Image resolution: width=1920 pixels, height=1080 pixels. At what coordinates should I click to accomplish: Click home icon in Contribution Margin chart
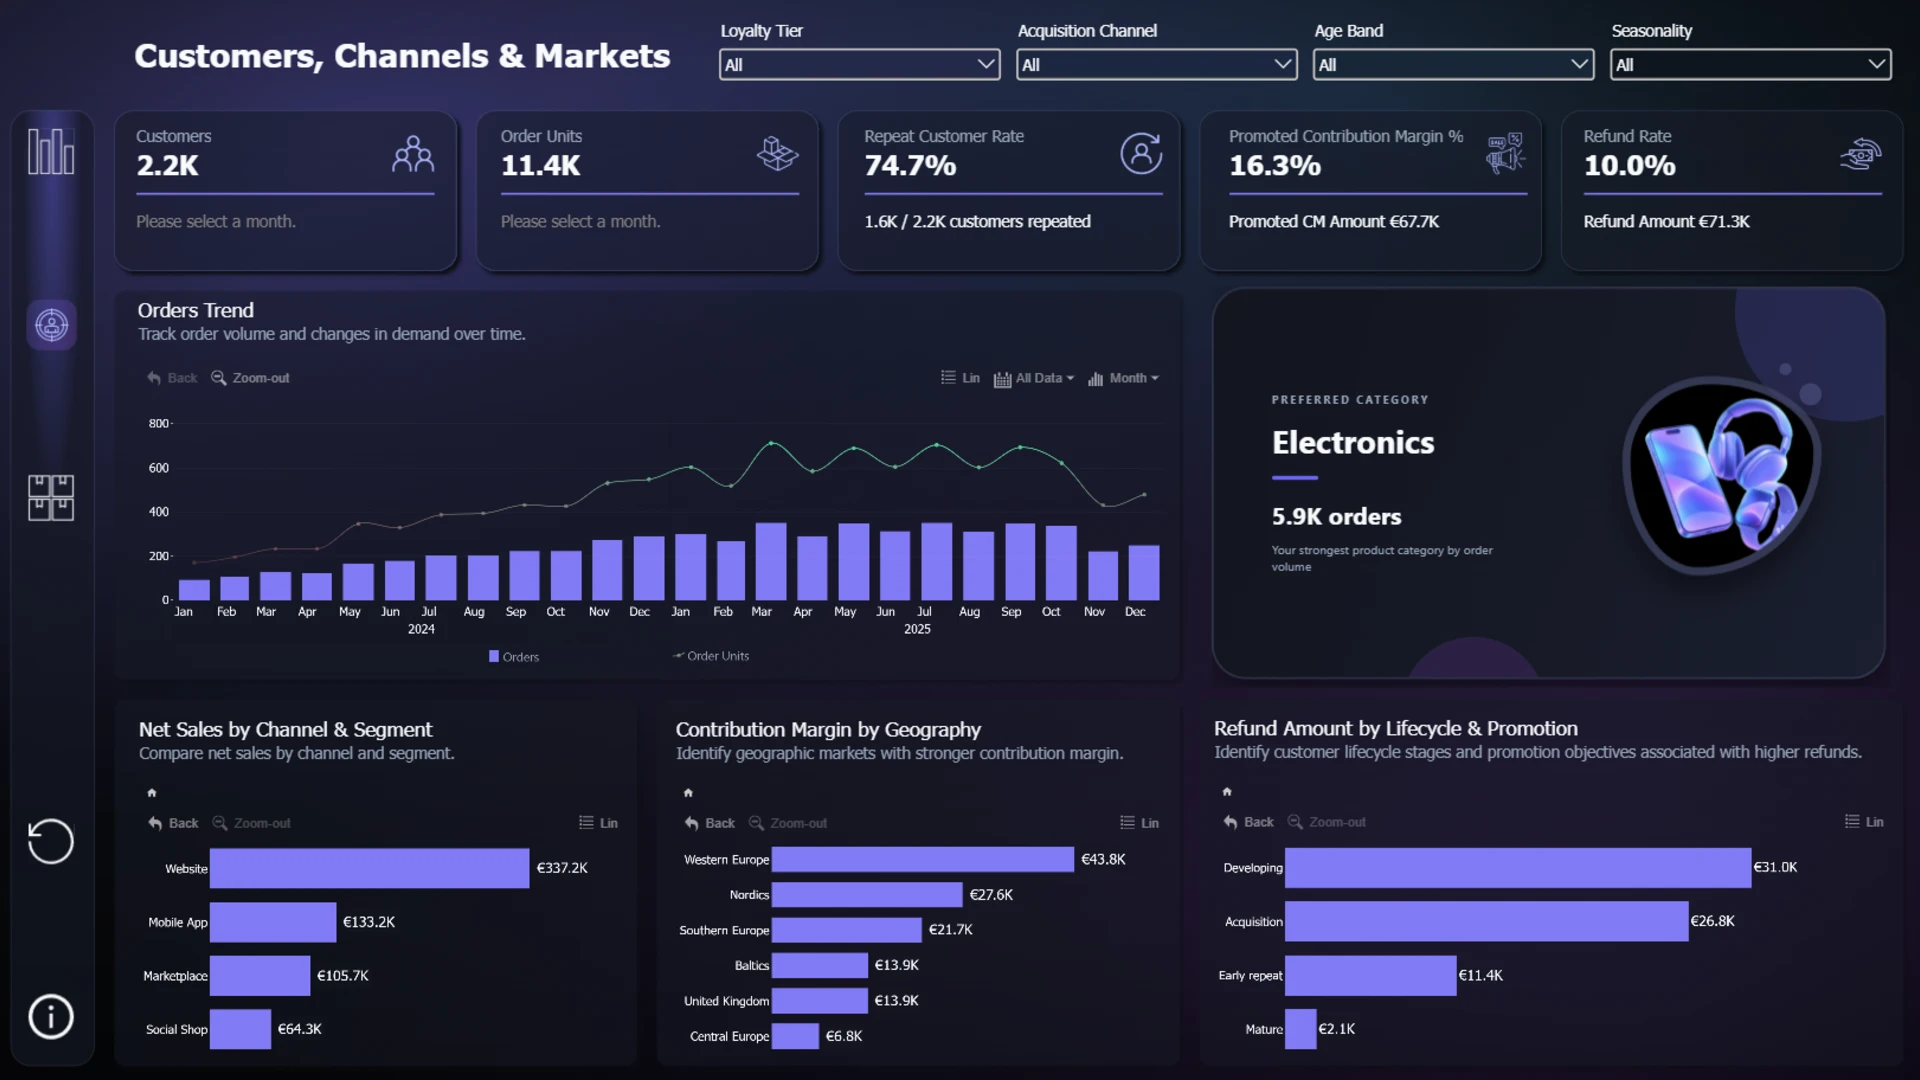[688, 793]
